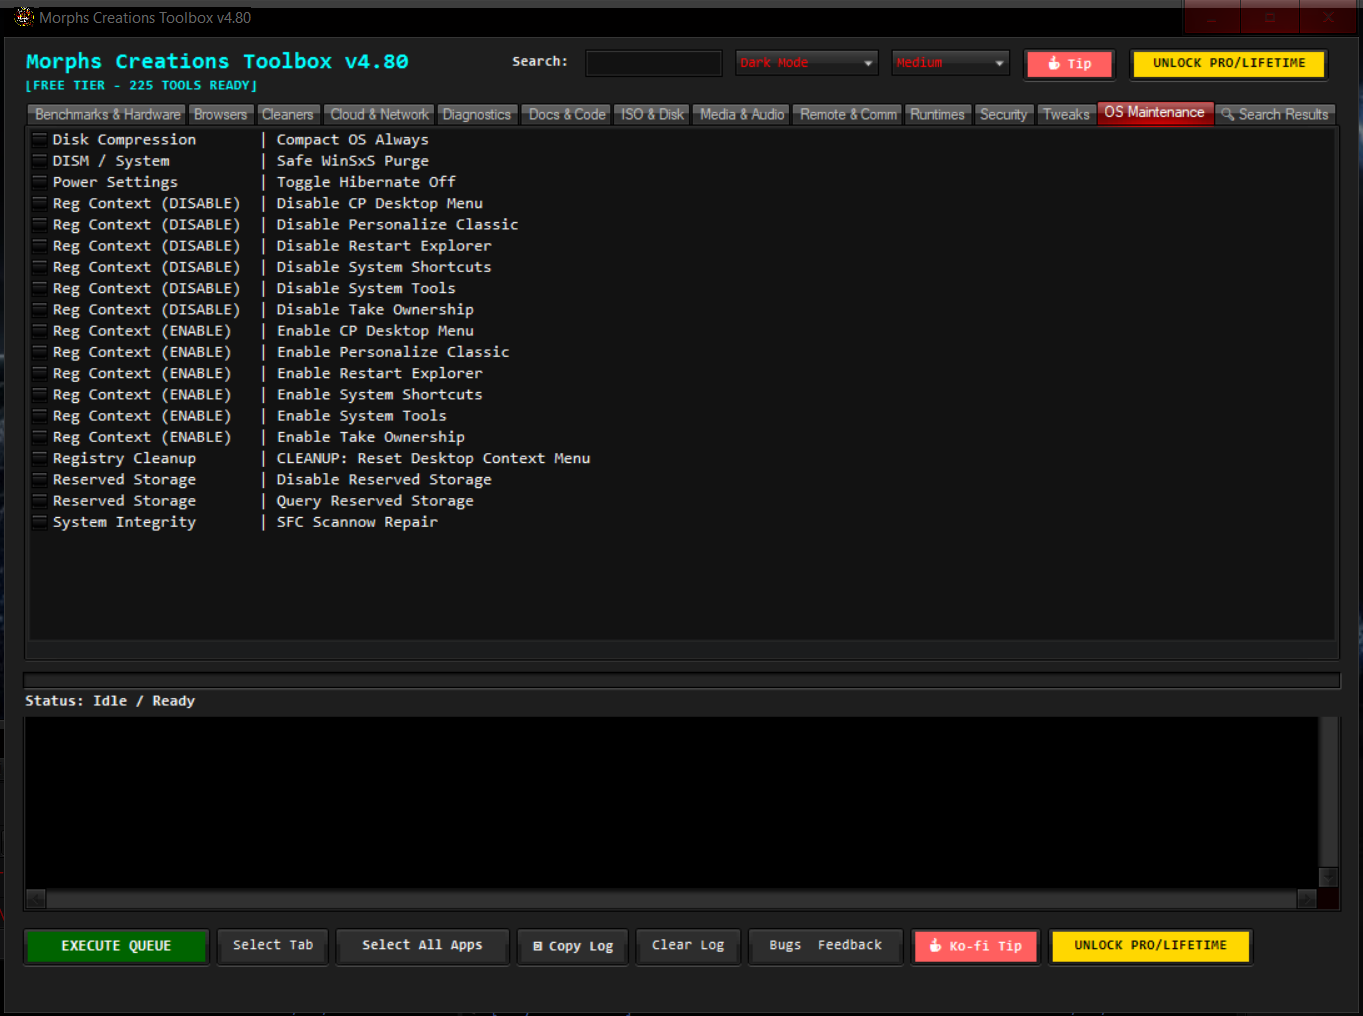Tick the Reset Desktop Context Menu cleanup checkbox
This screenshot has height=1016, width=1363.
tap(40, 458)
